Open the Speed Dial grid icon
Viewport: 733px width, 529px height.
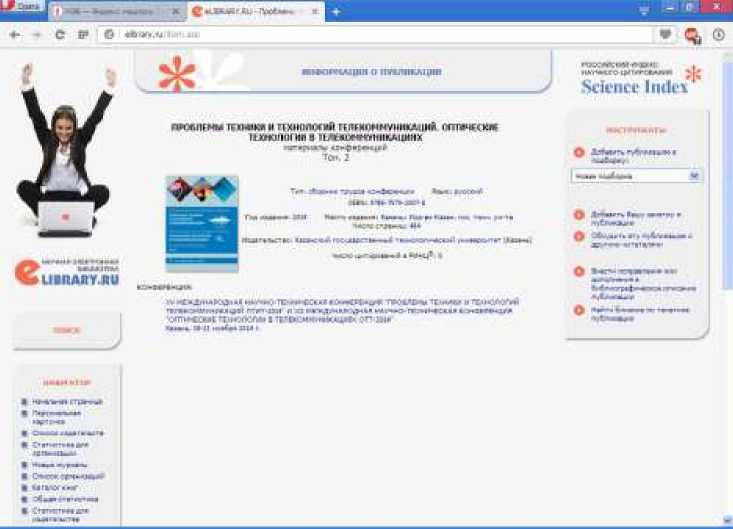[83, 35]
